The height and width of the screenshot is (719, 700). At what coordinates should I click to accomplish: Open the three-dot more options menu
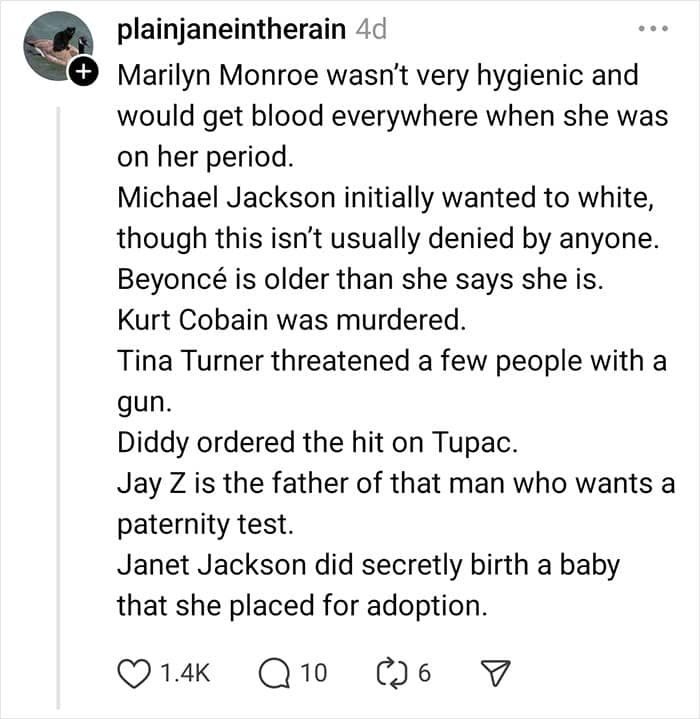[651, 29]
